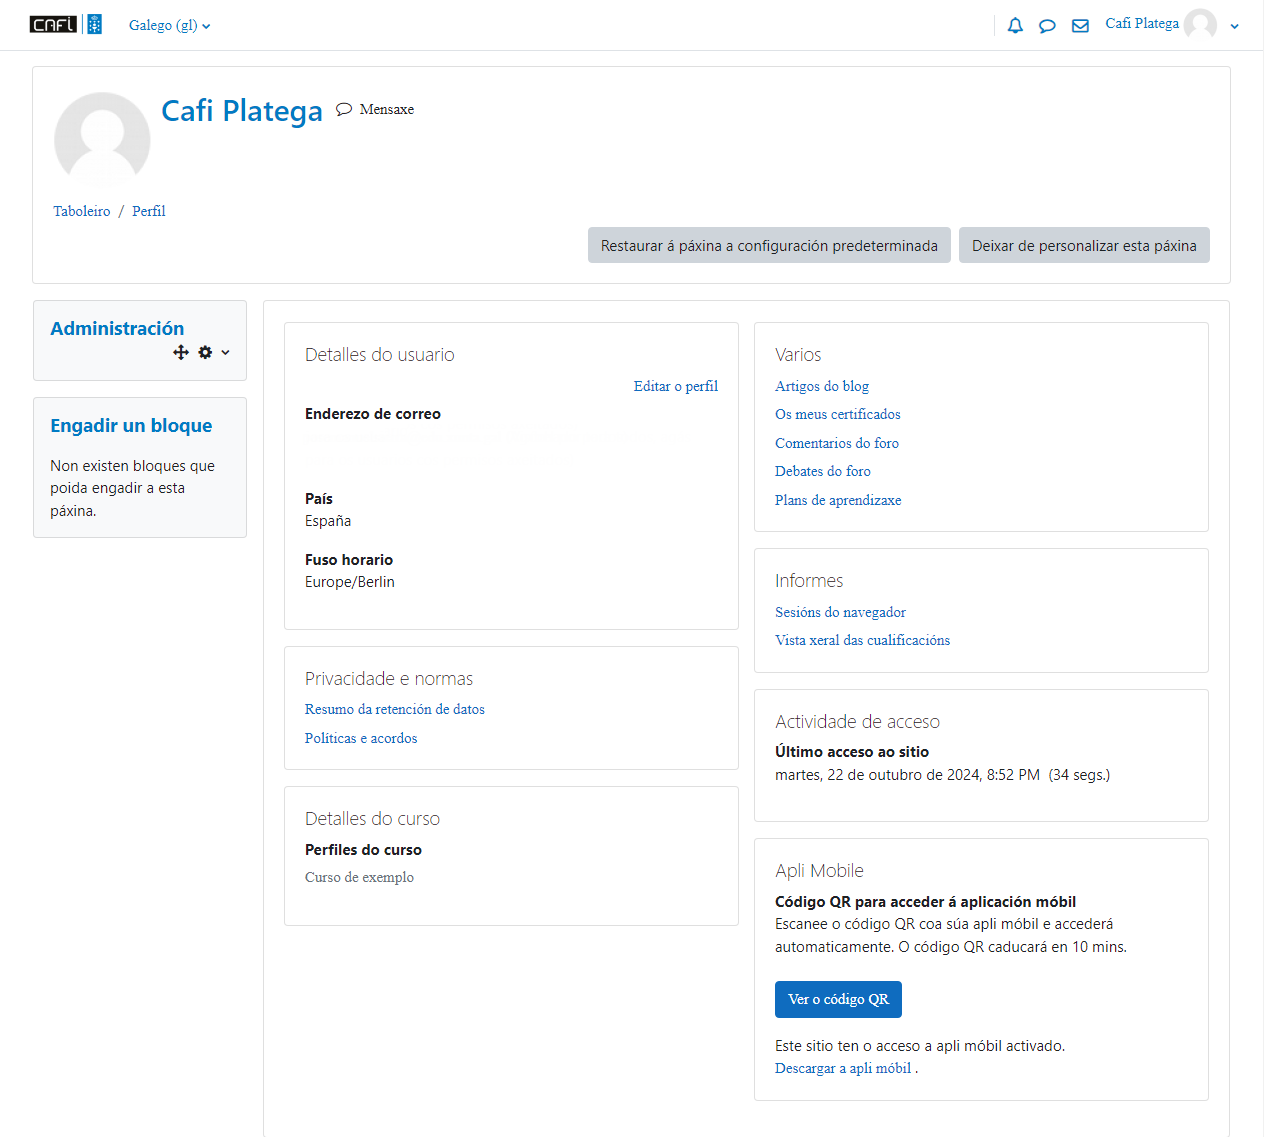Viewport: 1264px width, 1137px height.
Task: Click the large profile avatar picture
Action: click(x=102, y=140)
